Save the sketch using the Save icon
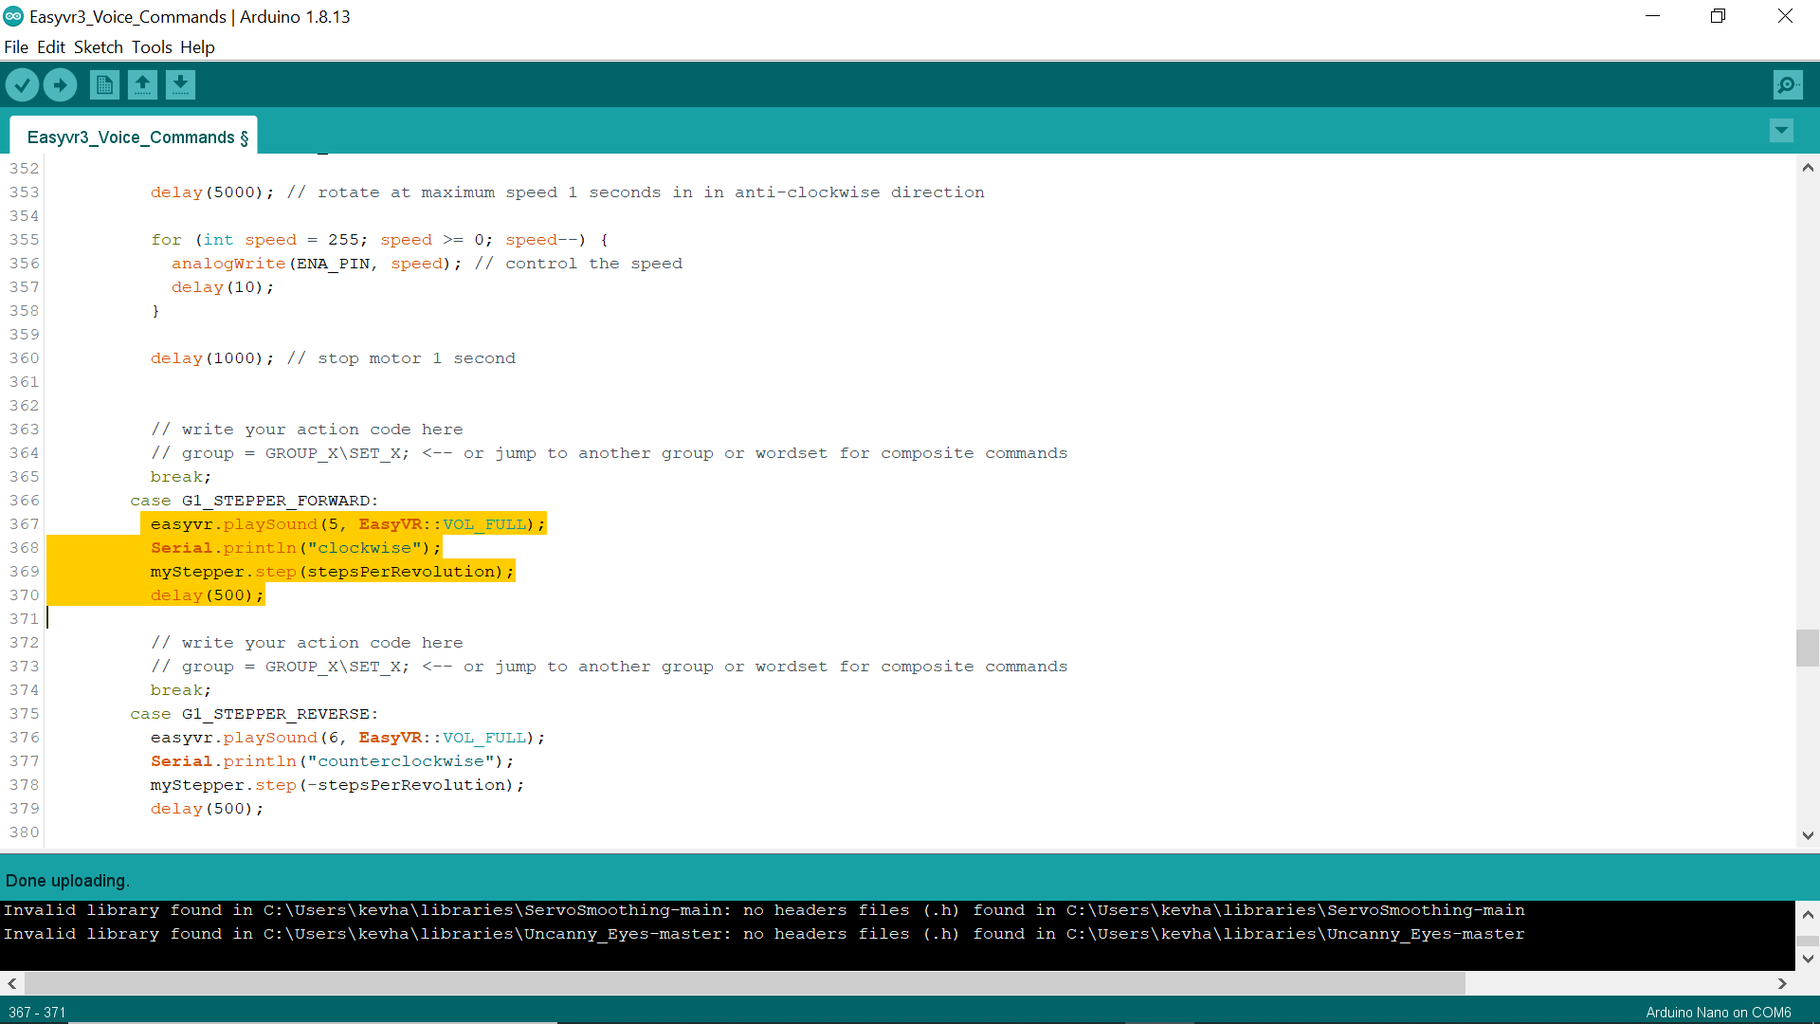This screenshot has height=1024, width=1820. [x=180, y=85]
